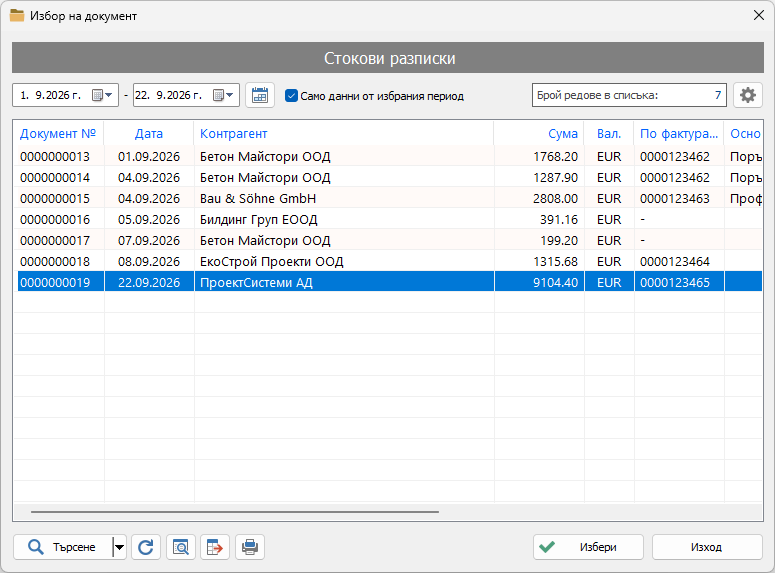
Task: Select document 0000000013 row
Action: (x=390, y=156)
